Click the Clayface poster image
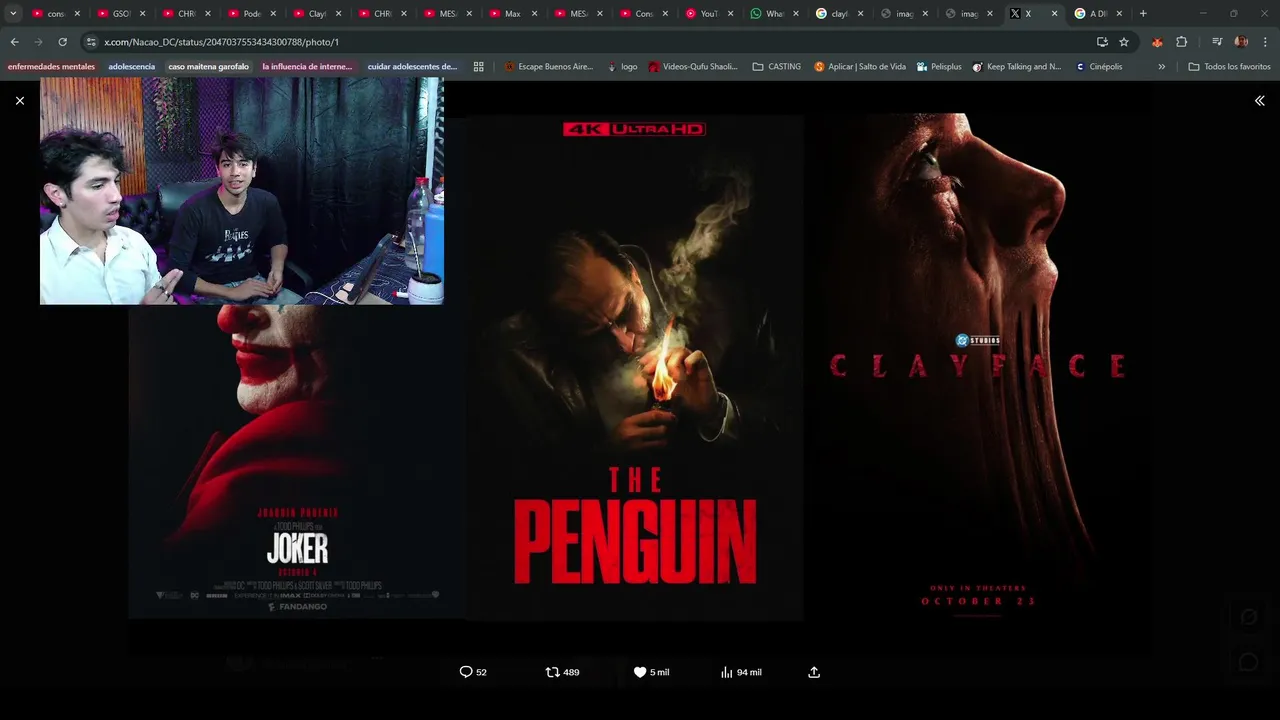This screenshot has width=1280, height=720. click(x=978, y=366)
